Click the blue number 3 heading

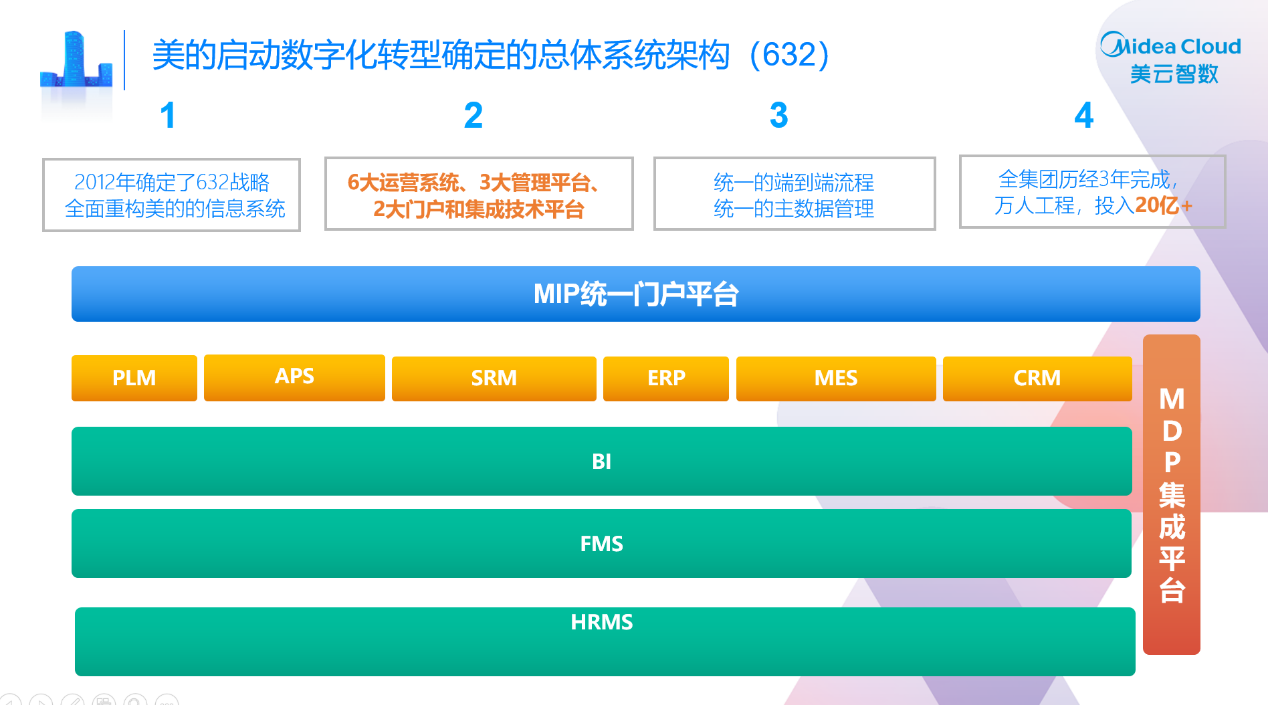(778, 116)
